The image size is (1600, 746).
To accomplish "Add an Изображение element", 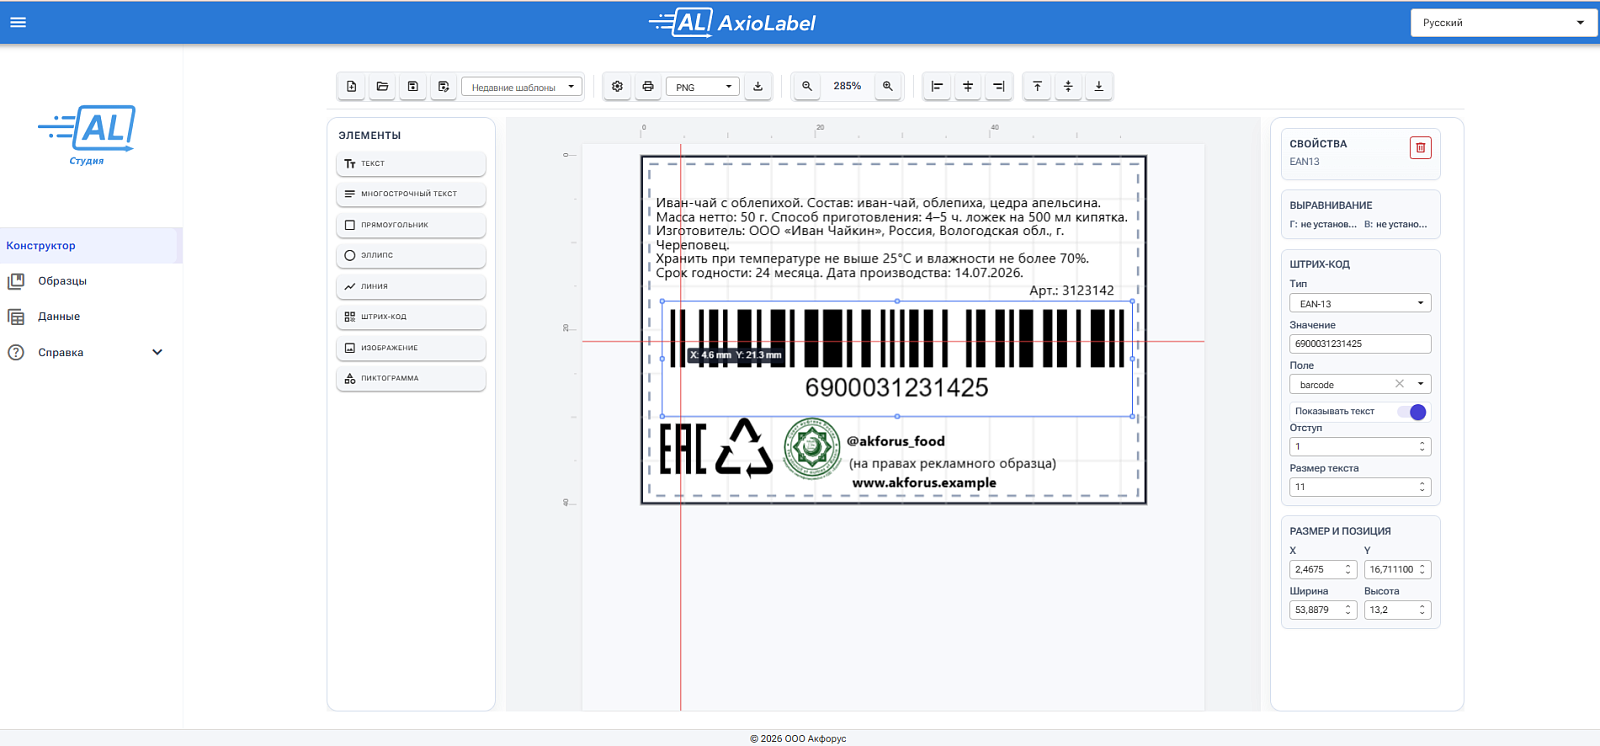I will click(x=411, y=348).
